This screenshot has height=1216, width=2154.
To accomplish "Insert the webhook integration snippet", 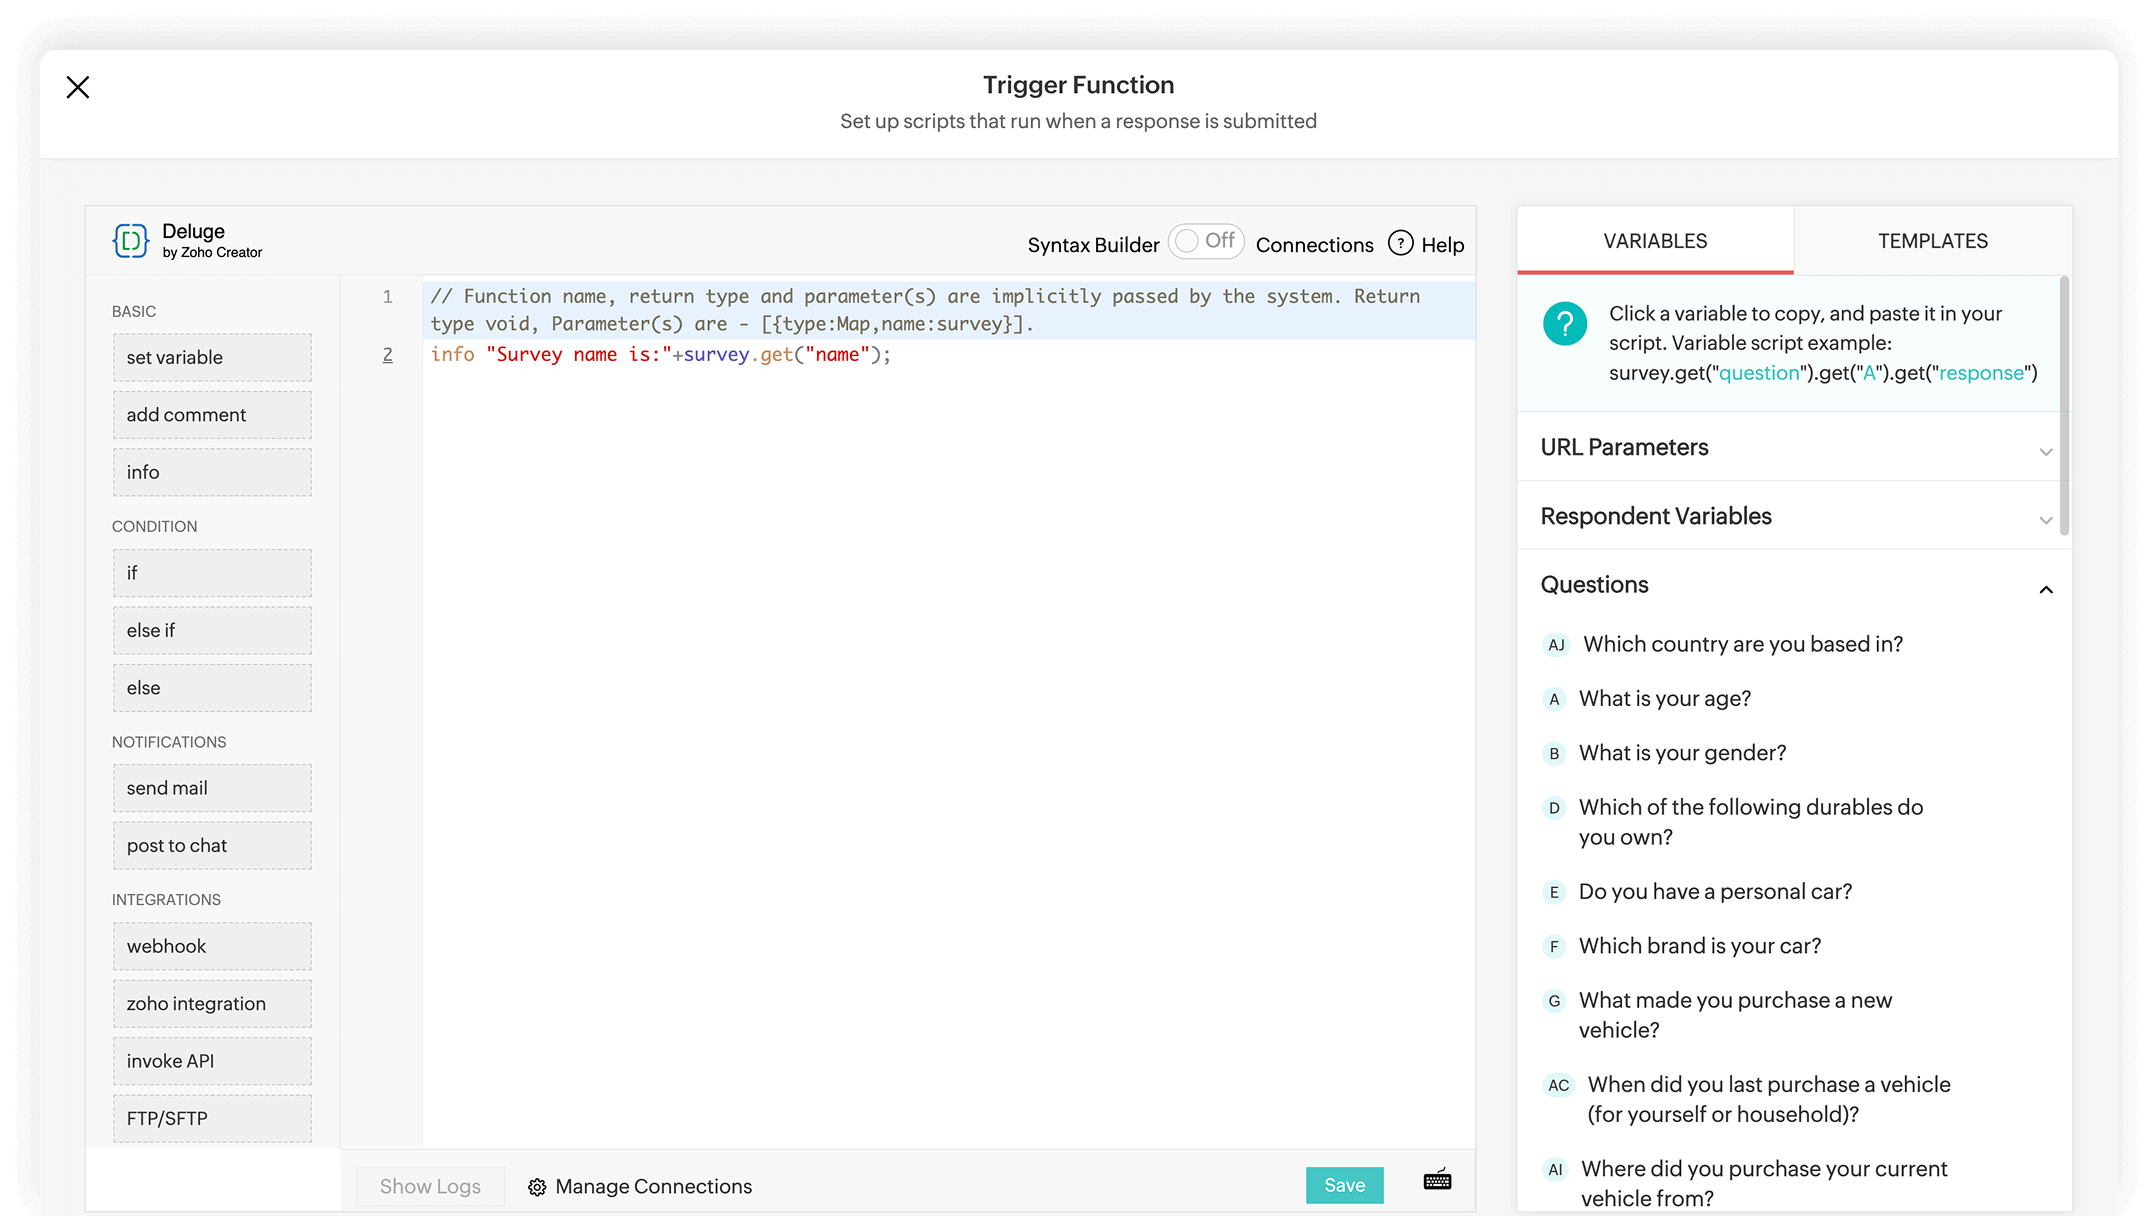I will tap(212, 946).
